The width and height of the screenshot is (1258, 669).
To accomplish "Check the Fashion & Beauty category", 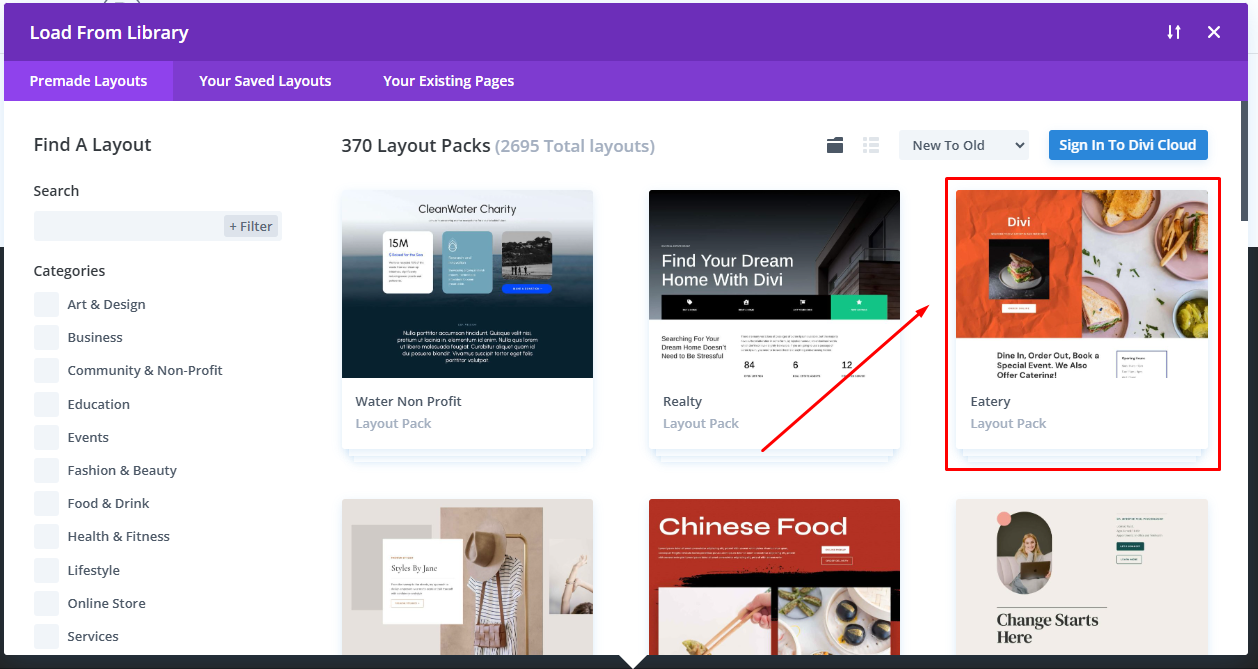I will point(46,470).
